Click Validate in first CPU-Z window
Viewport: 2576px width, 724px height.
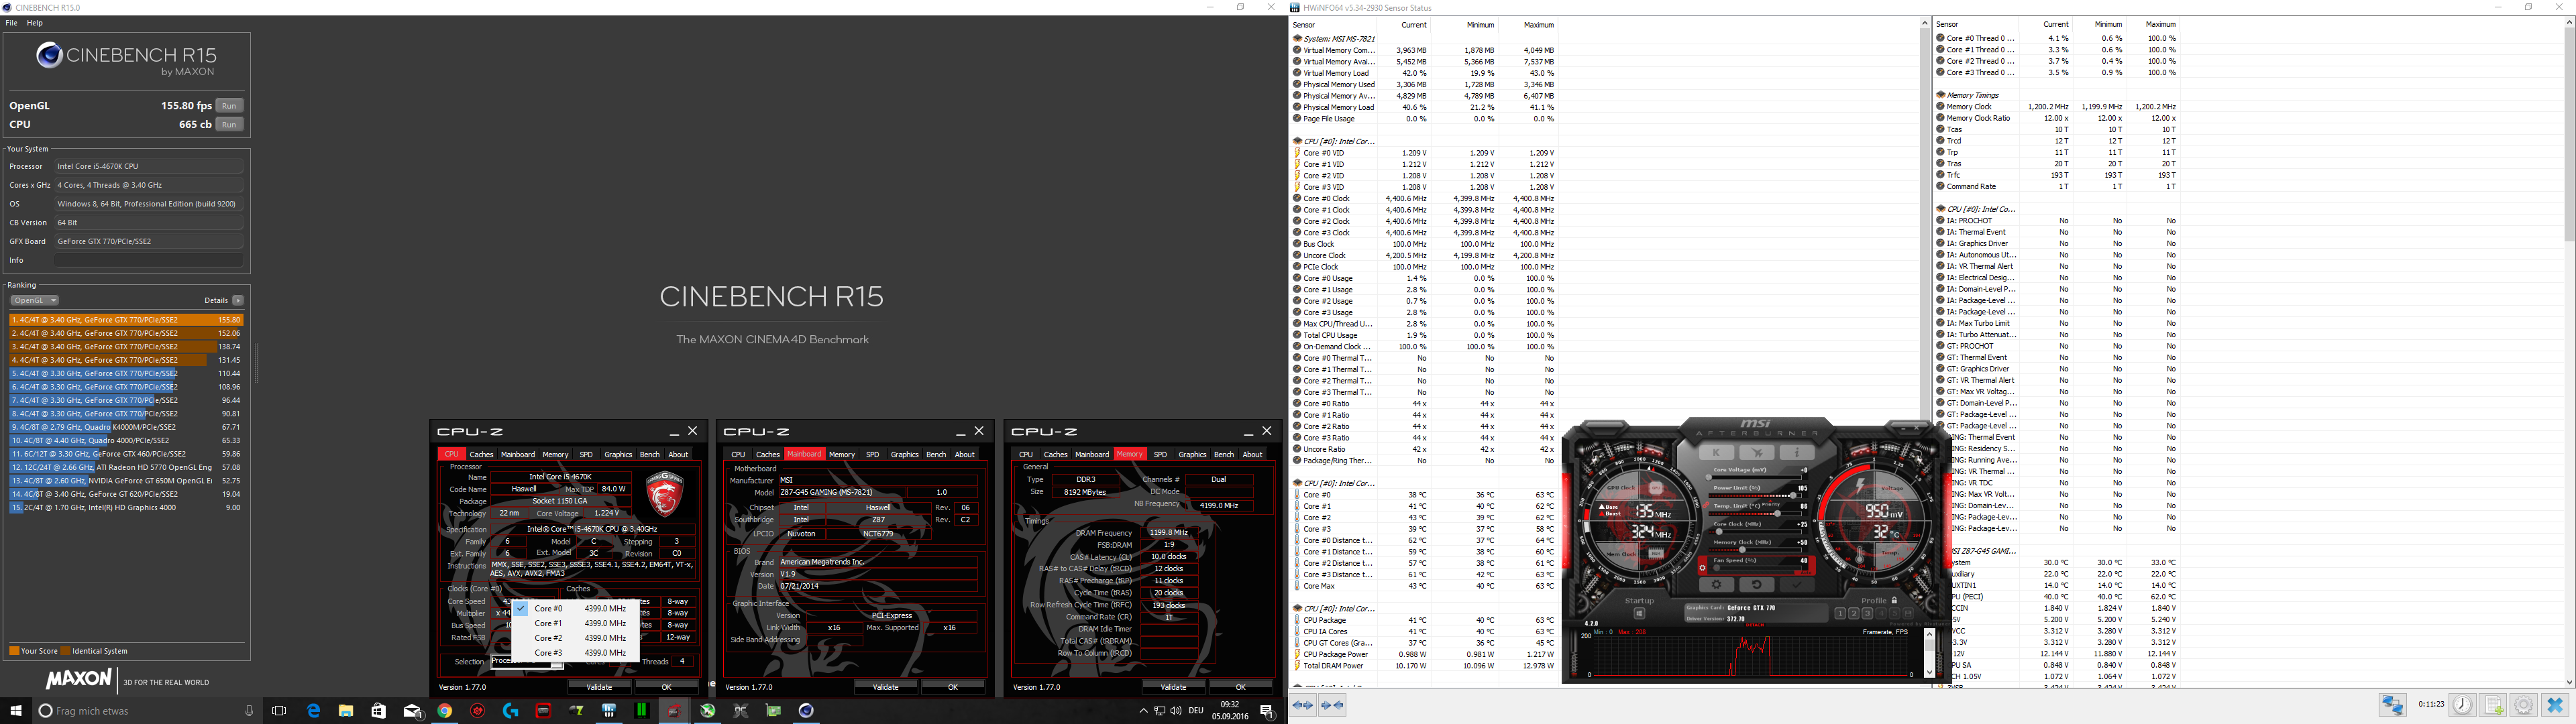point(599,687)
